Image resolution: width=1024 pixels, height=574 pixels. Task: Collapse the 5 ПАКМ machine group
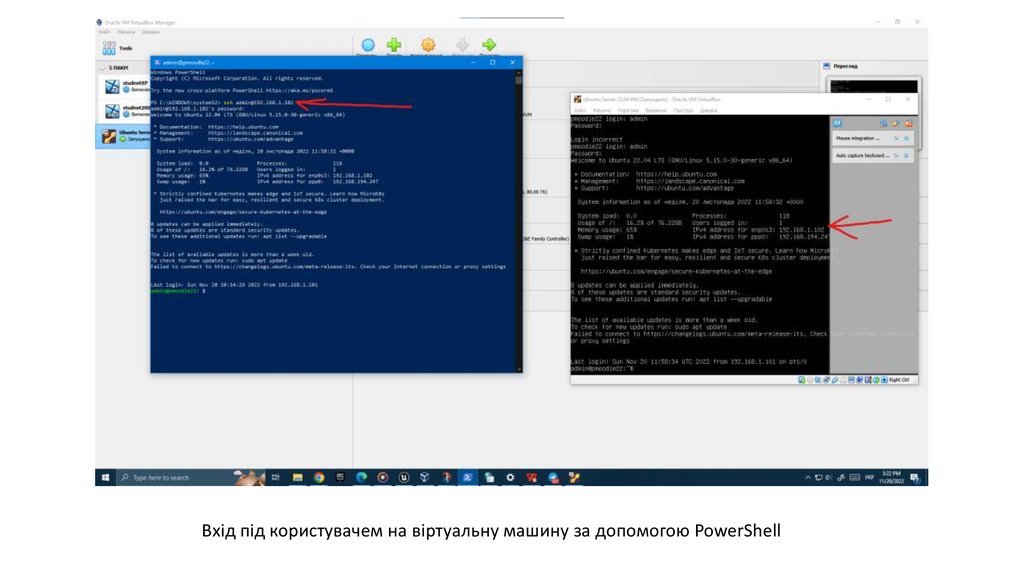coord(102,68)
